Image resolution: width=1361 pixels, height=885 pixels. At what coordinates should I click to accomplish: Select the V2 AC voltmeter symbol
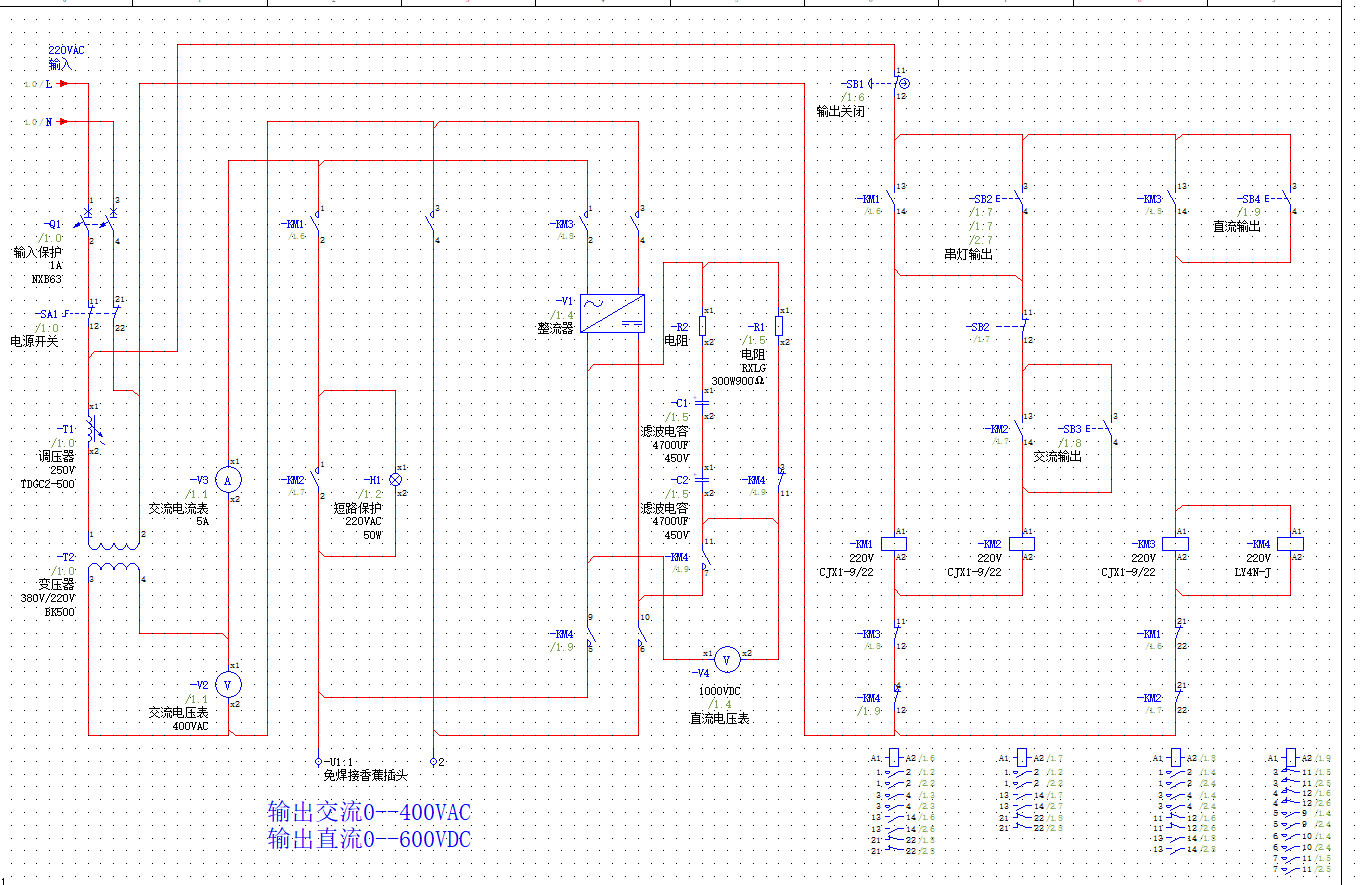(229, 684)
